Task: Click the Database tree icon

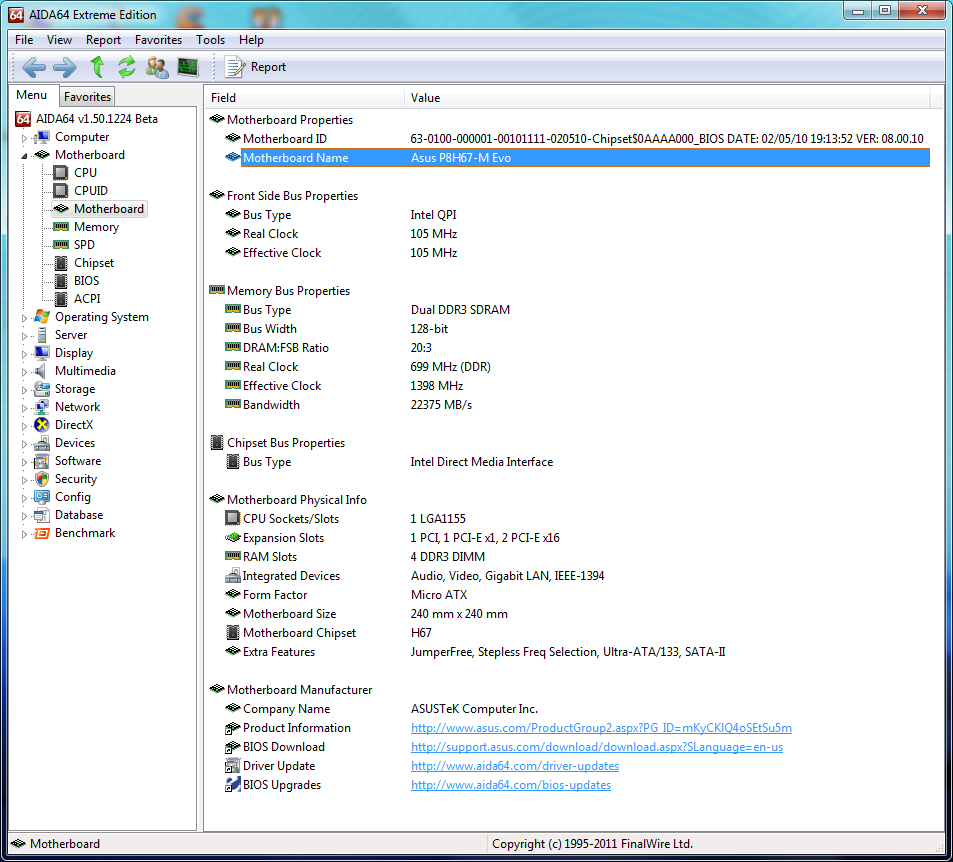Action: pyautogui.click(x=42, y=515)
